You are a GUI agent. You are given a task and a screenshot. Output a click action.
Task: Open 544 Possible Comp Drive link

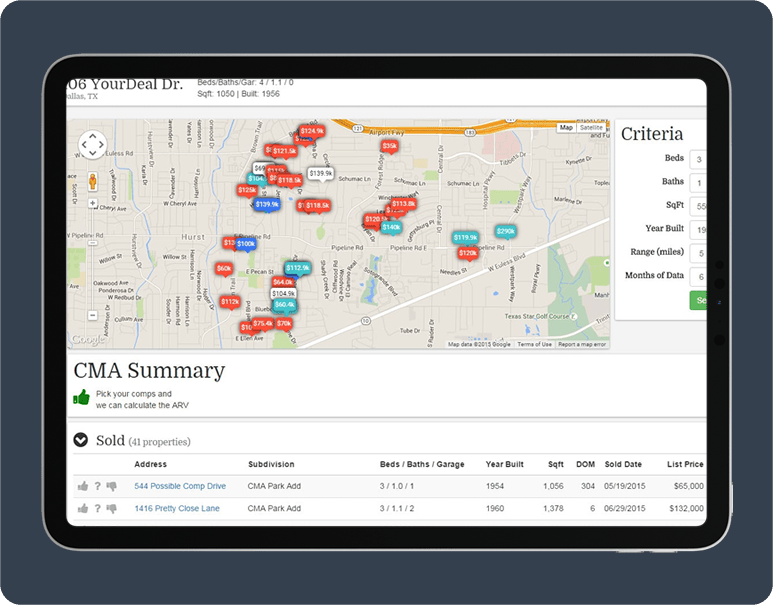(180, 486)
